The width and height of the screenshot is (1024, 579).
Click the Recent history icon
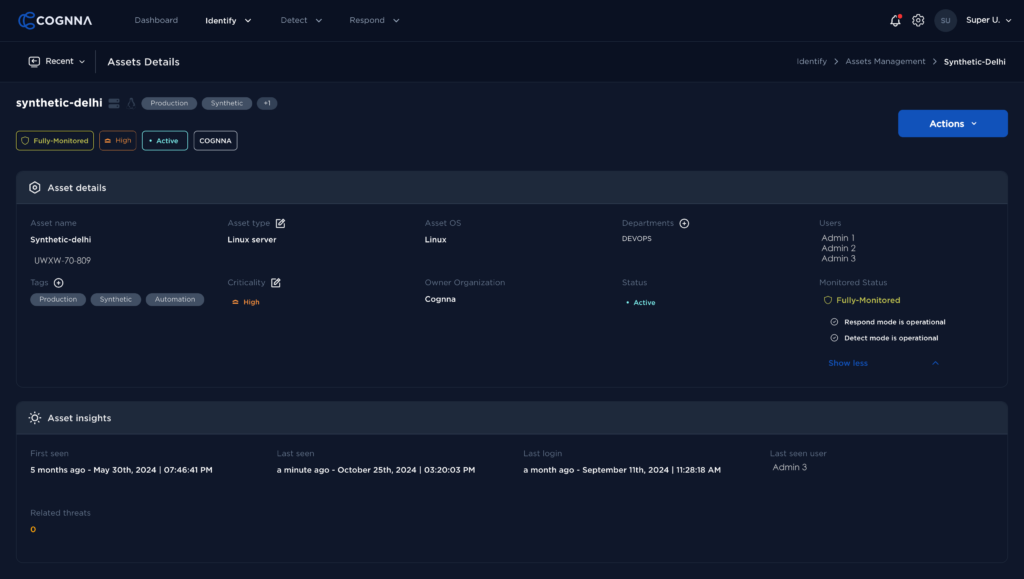coord(34,61)
